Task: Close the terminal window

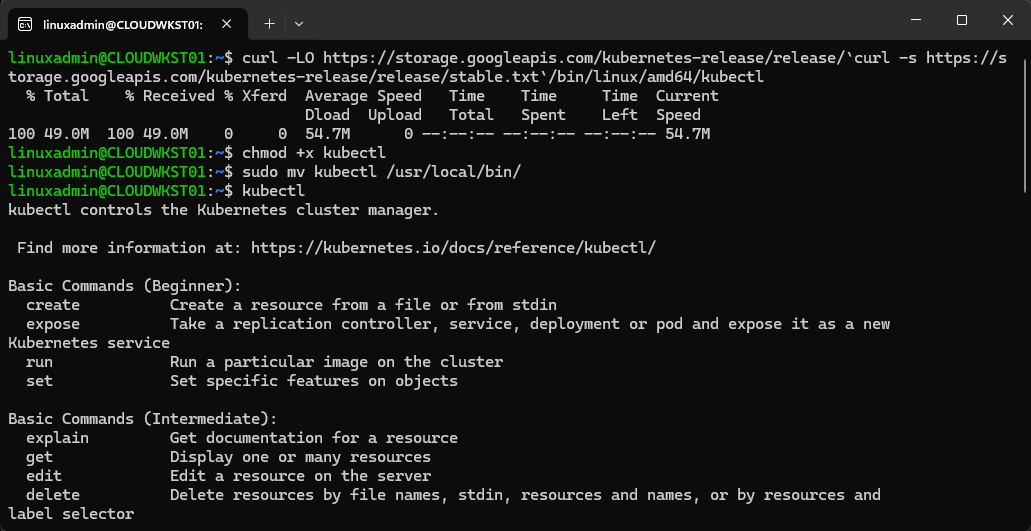Action: [x=1007, y=20]
